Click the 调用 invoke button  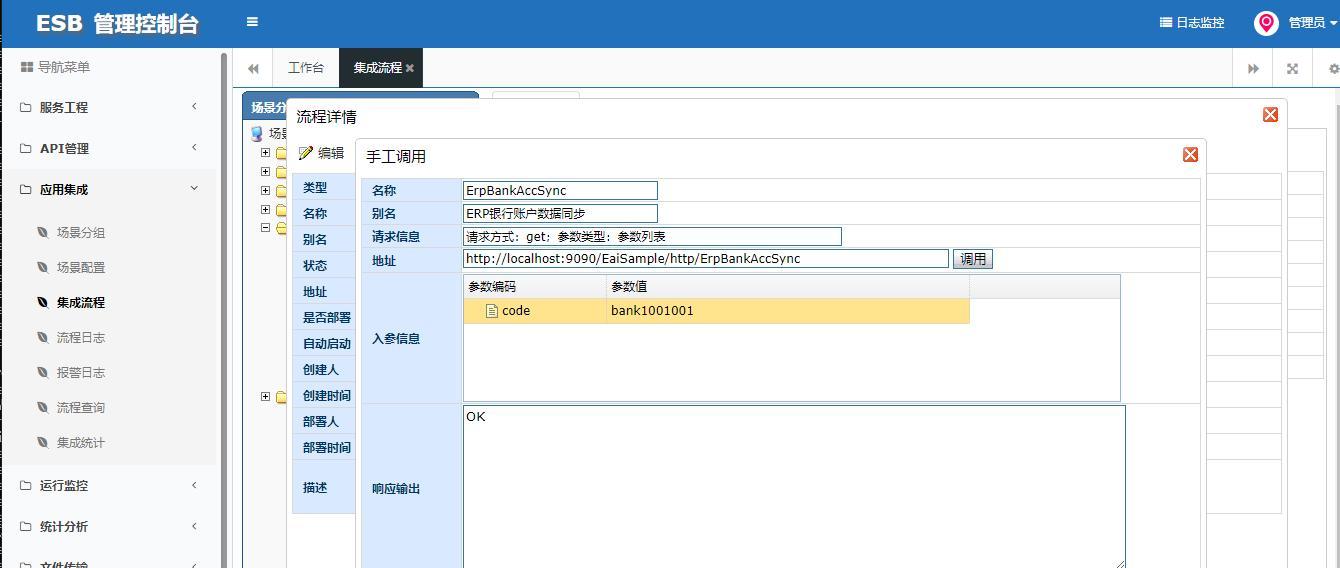[973, 259]
